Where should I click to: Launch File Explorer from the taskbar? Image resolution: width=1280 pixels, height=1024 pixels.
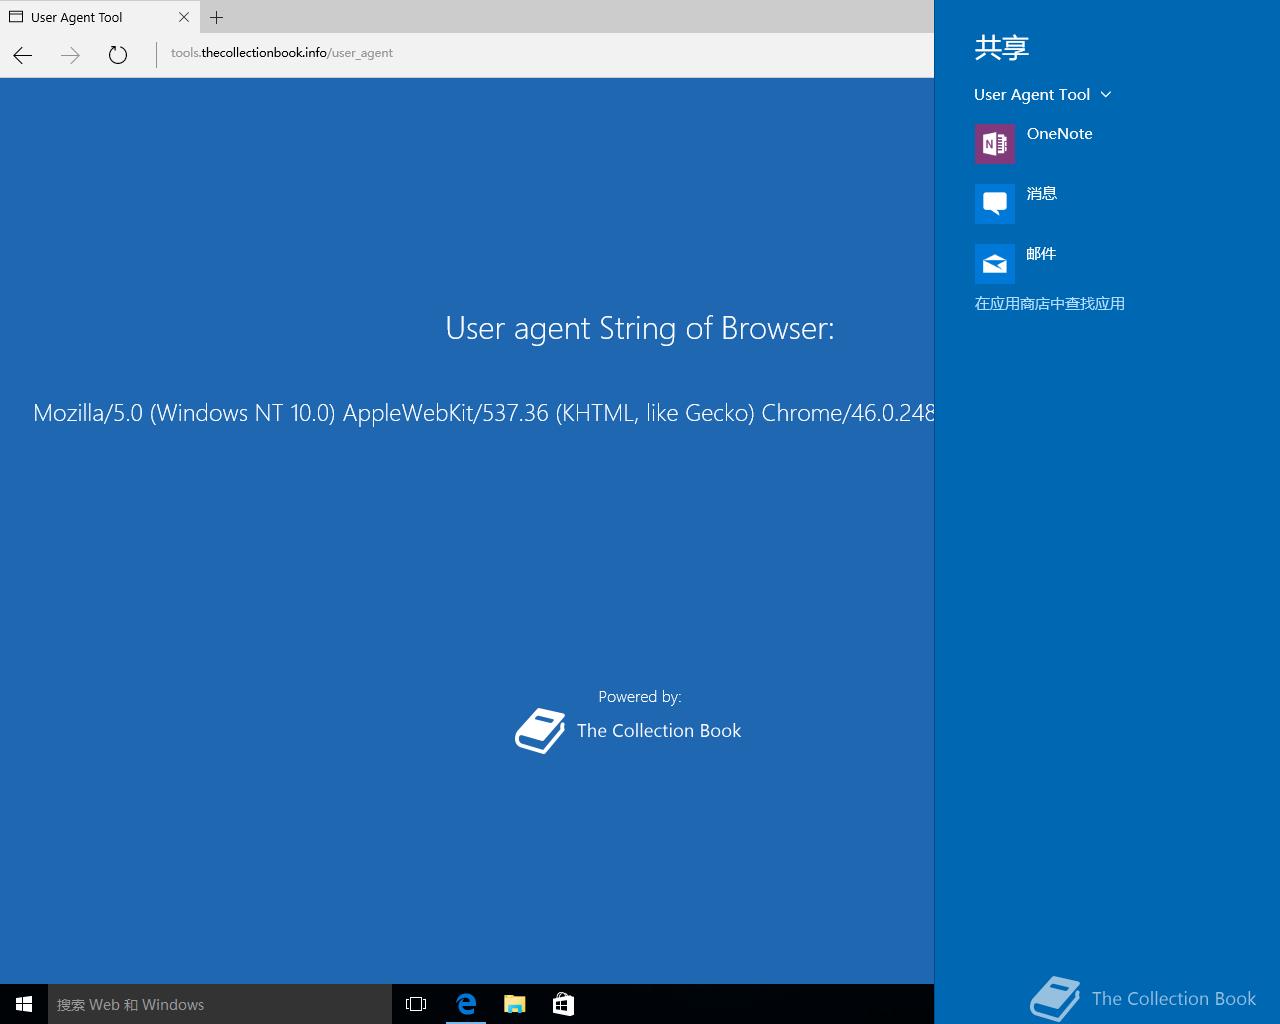[x=514, y=1004]
